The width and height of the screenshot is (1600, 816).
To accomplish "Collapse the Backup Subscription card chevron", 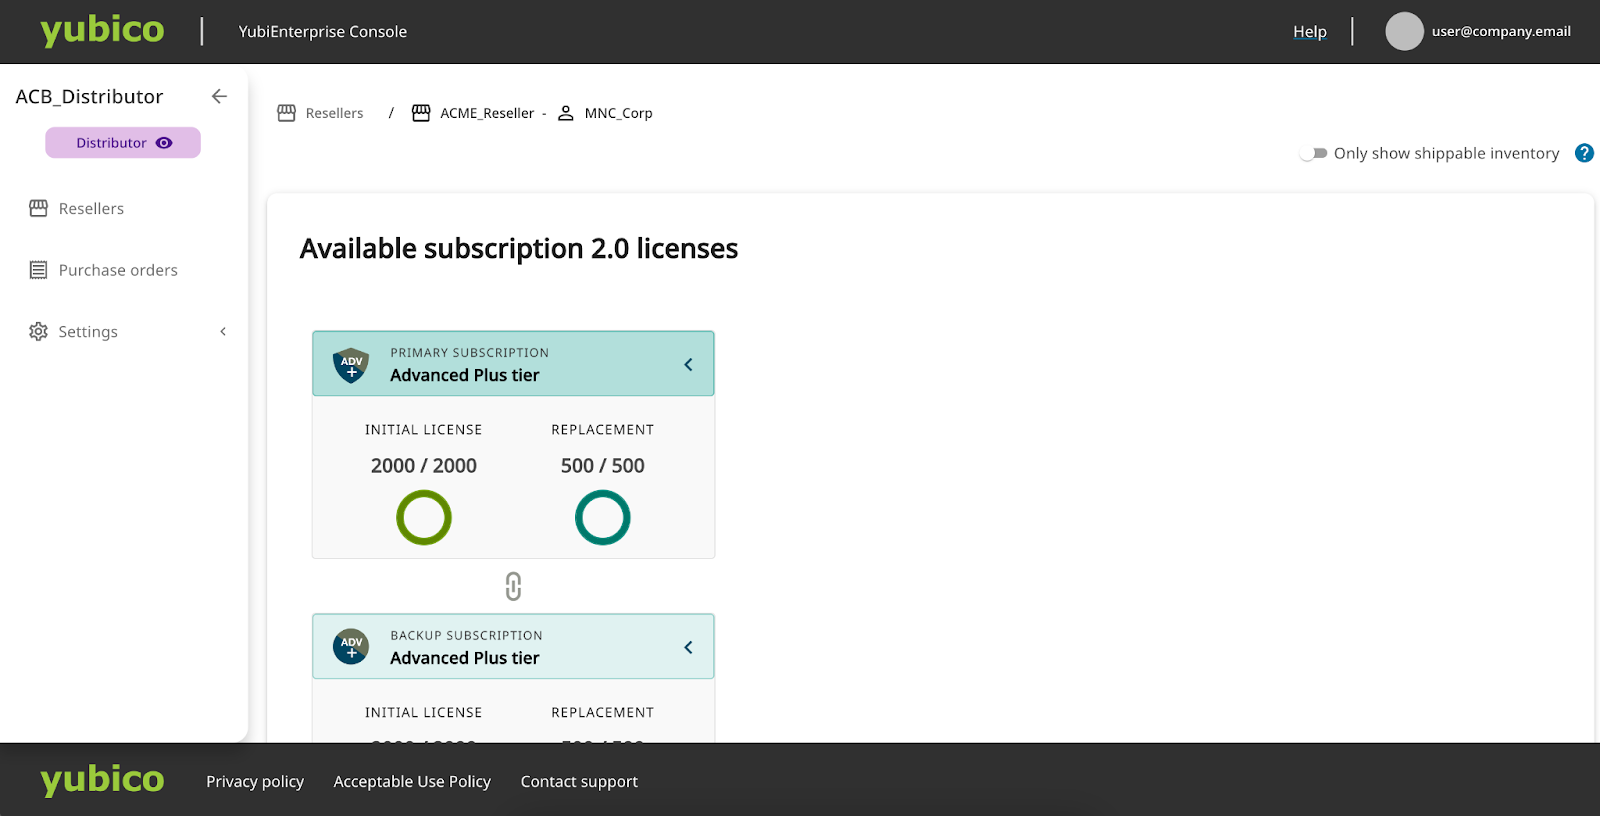I will (x=688, y=647).
